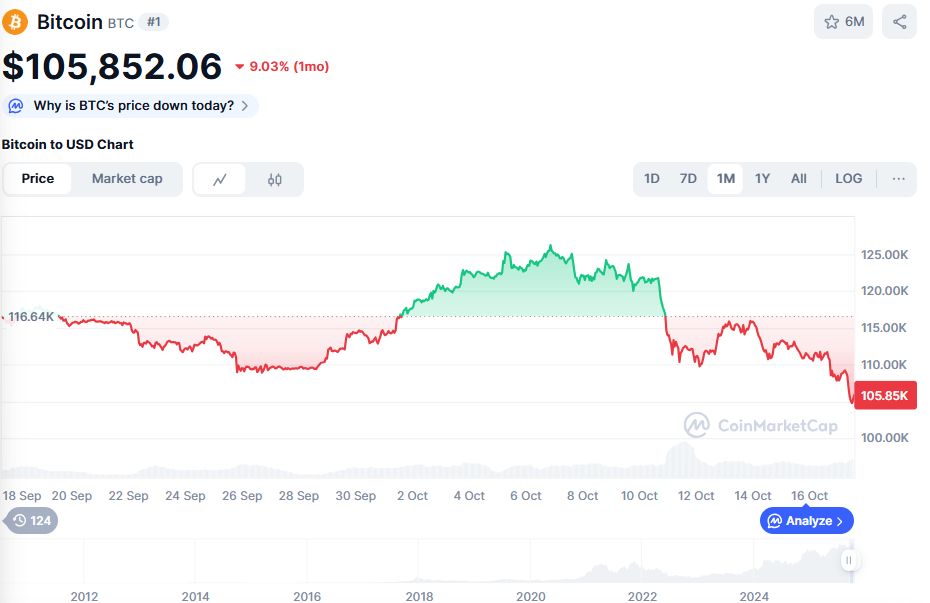Open the 124 history events badge
The width and height of the screenshot is (930, 603).
point(31,521)
